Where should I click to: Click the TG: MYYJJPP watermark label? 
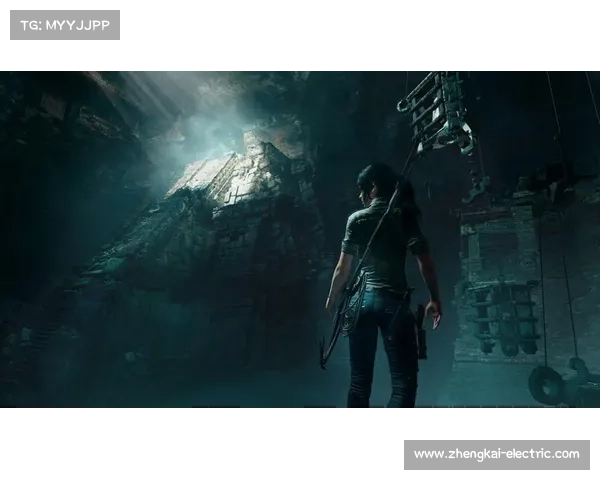tap(64, 24)
